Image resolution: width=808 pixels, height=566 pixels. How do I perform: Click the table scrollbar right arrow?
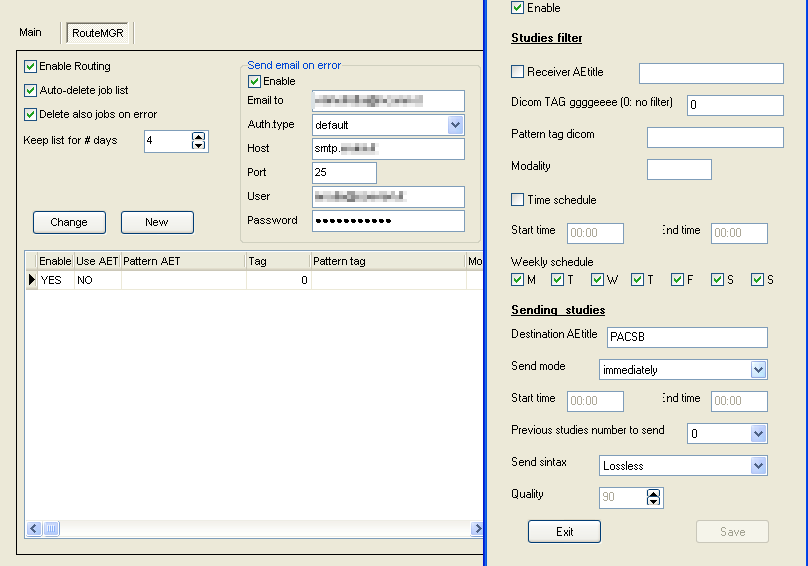477,528
